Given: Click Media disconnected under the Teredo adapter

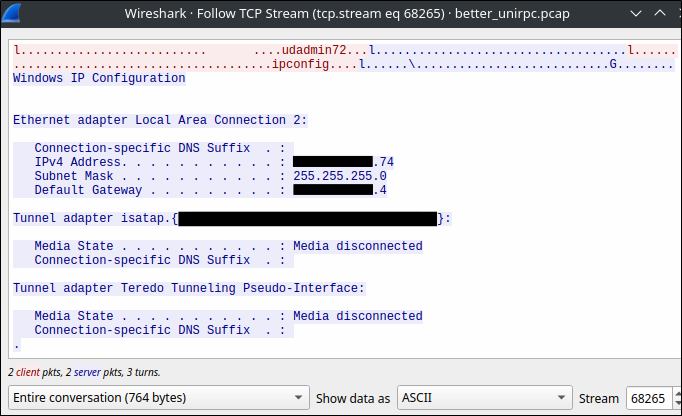Looking at the screenshot, I should pos(357,316).
